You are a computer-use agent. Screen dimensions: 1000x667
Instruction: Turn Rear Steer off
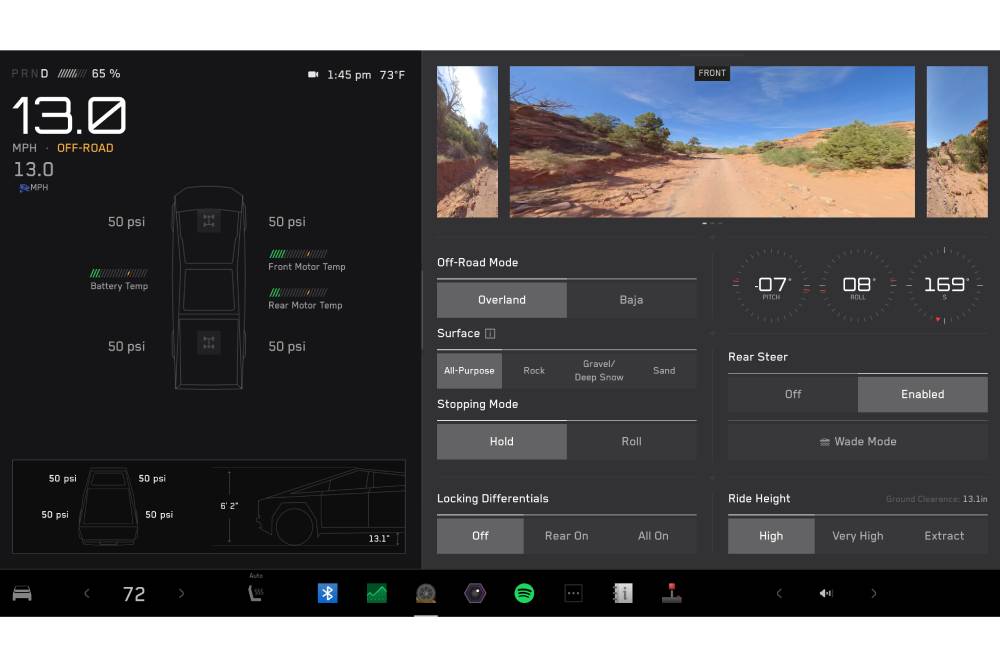click(793, 394)
